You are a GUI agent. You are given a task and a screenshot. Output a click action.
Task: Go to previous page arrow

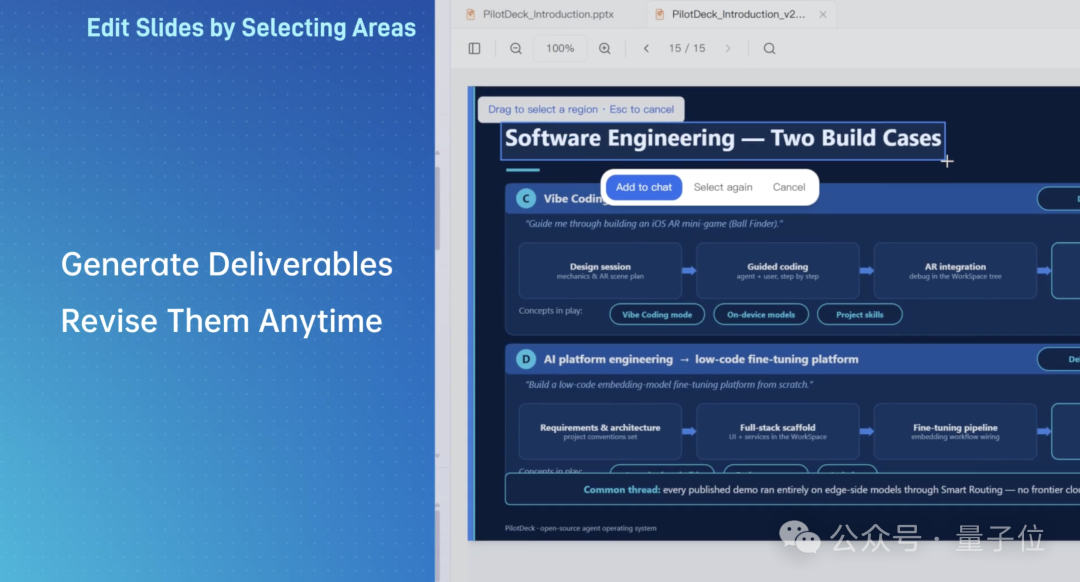coord(646,48)
